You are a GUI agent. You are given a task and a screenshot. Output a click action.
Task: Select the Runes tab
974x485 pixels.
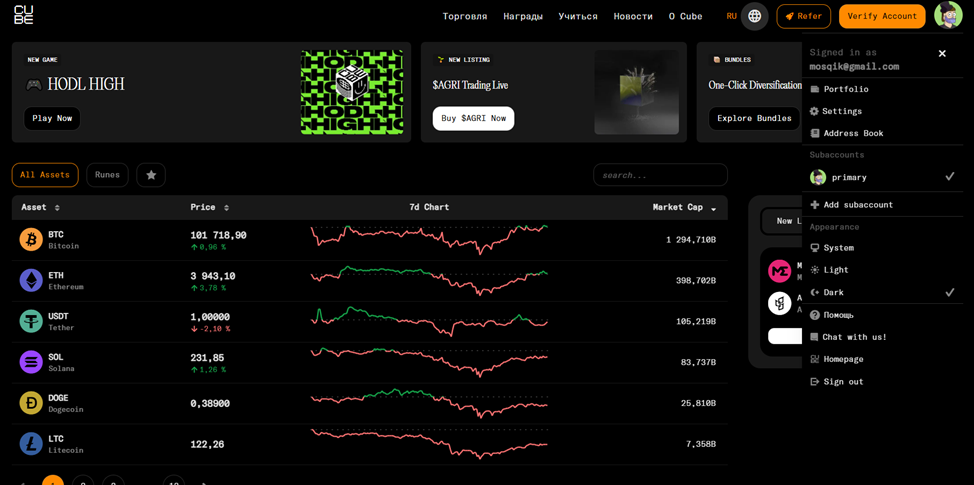coord(107,175)
